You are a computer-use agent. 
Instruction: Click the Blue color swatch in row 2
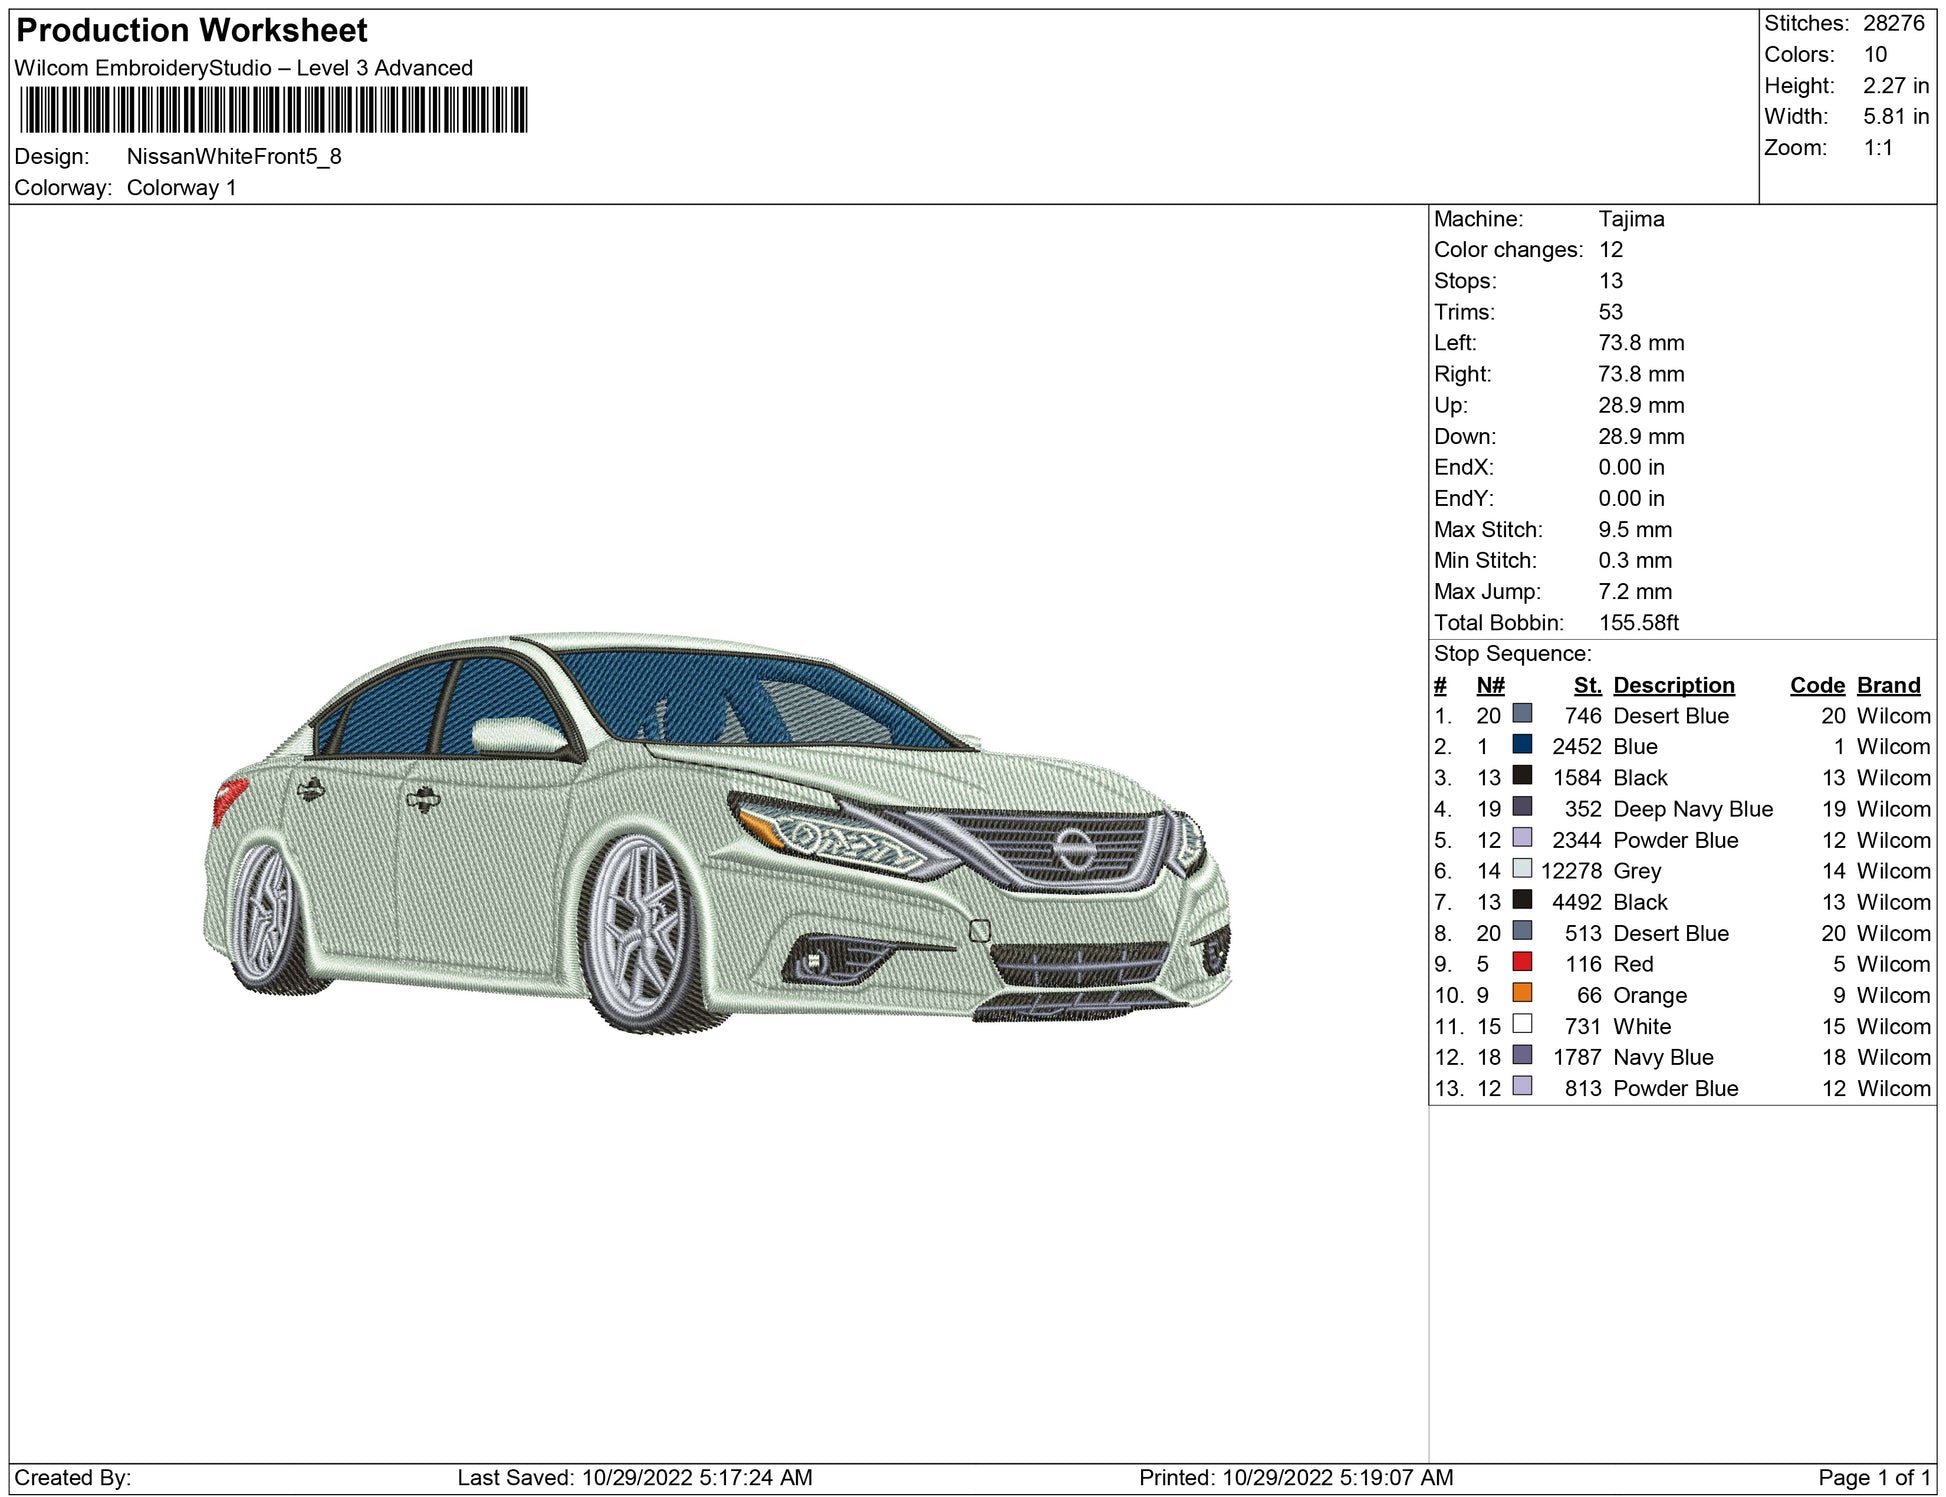[1522, 745]
